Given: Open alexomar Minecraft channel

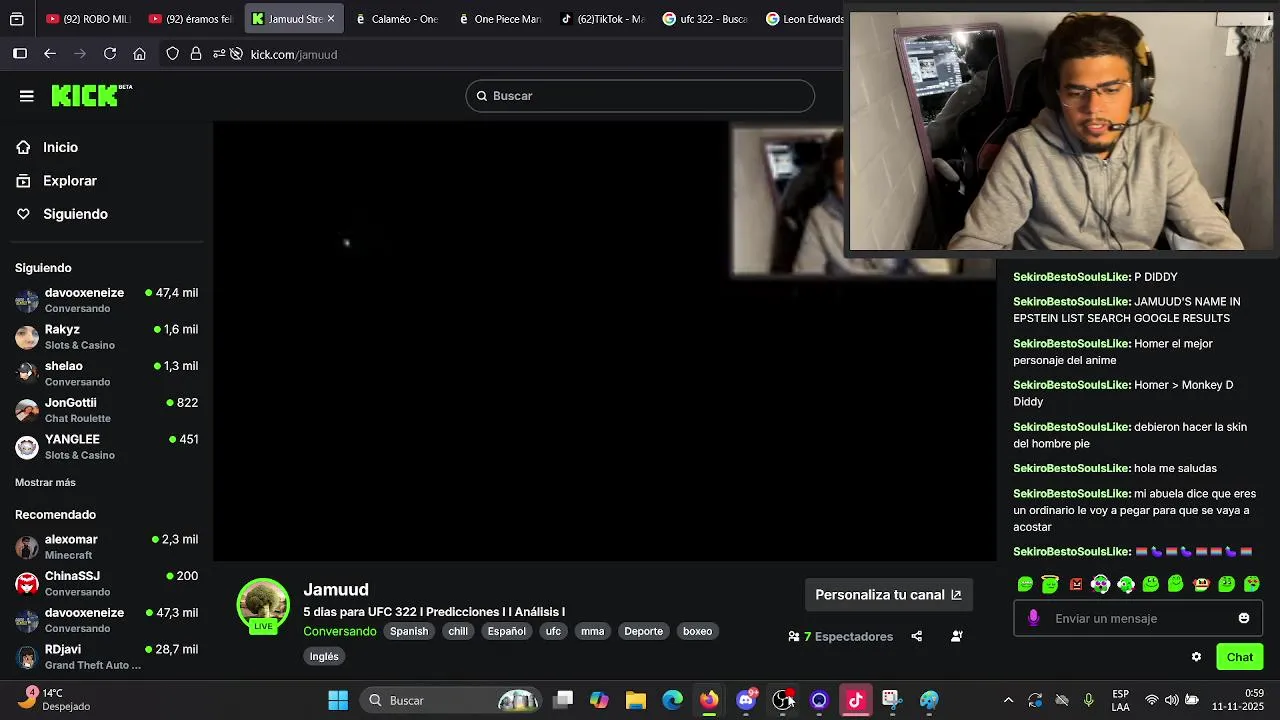Looking at the screenshot, I should 106,546.
